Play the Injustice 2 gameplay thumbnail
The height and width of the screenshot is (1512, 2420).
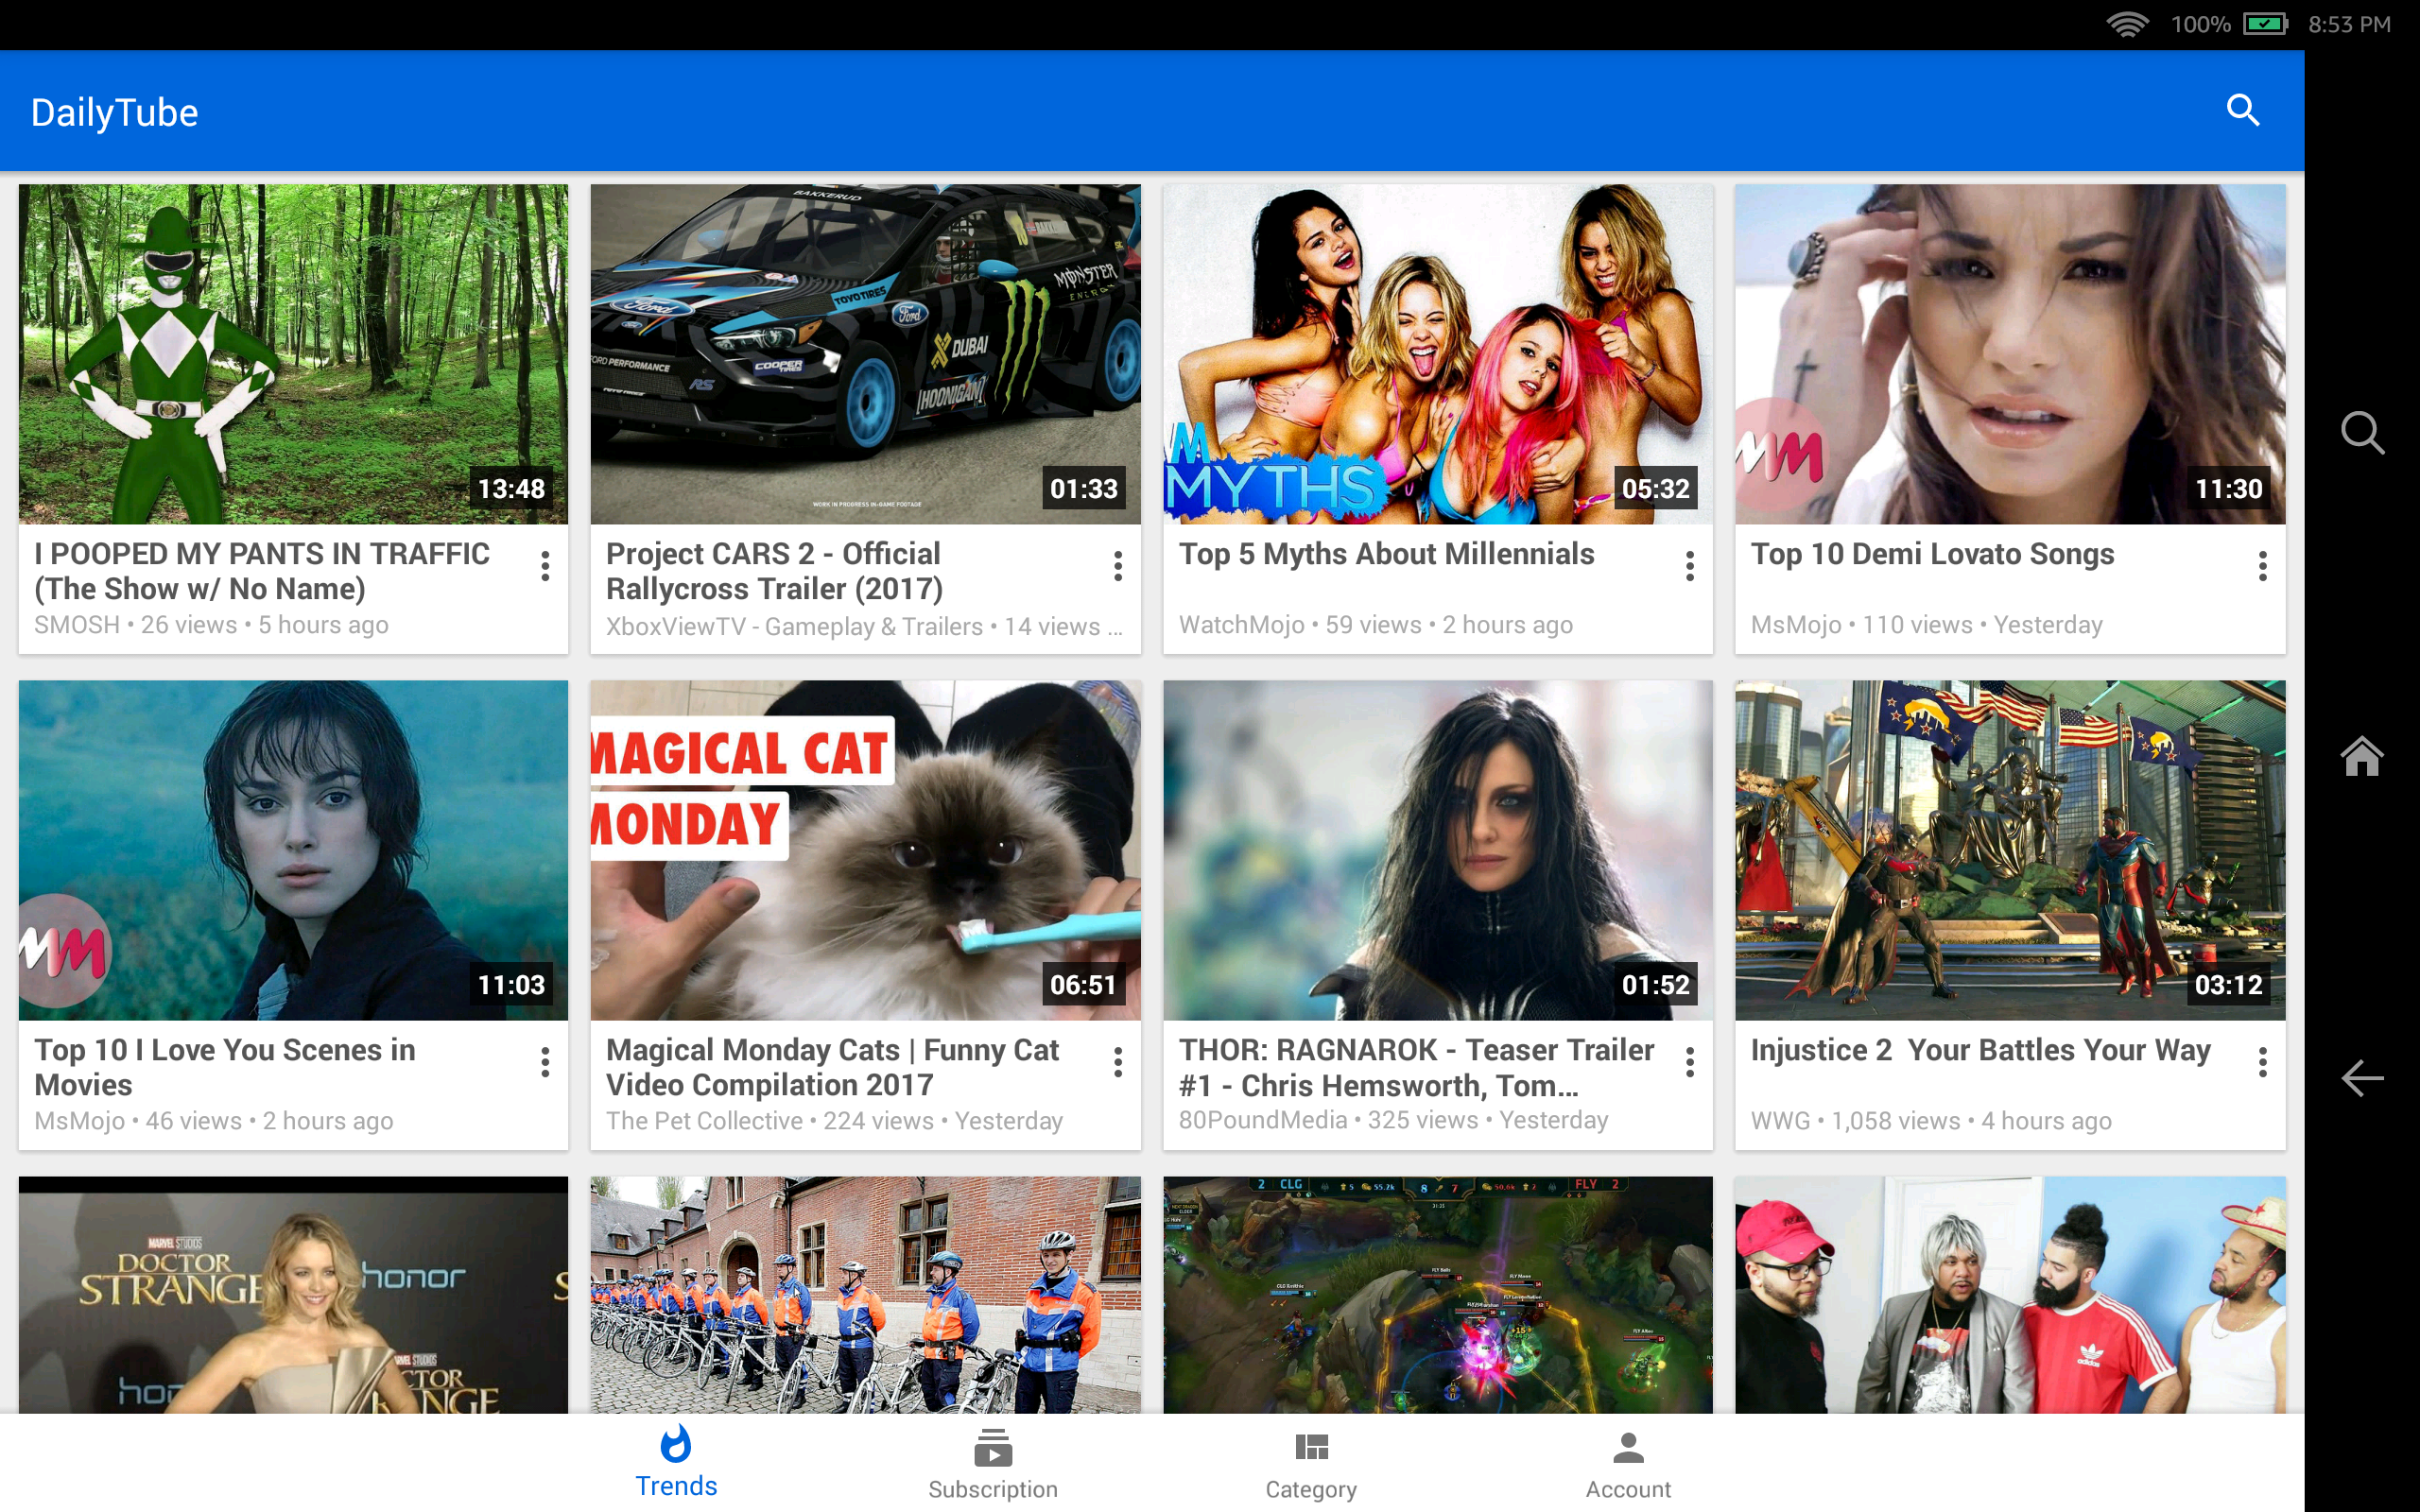2010,850
